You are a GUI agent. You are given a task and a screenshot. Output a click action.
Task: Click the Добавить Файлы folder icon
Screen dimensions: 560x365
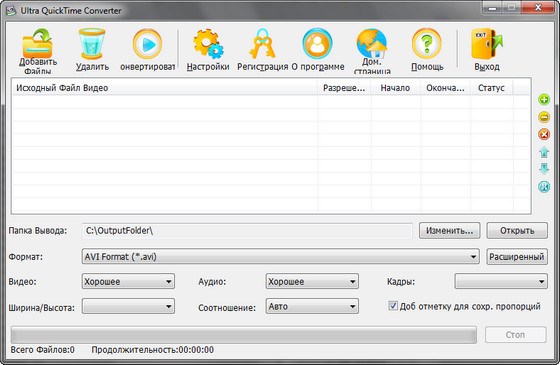coord(38,44)
